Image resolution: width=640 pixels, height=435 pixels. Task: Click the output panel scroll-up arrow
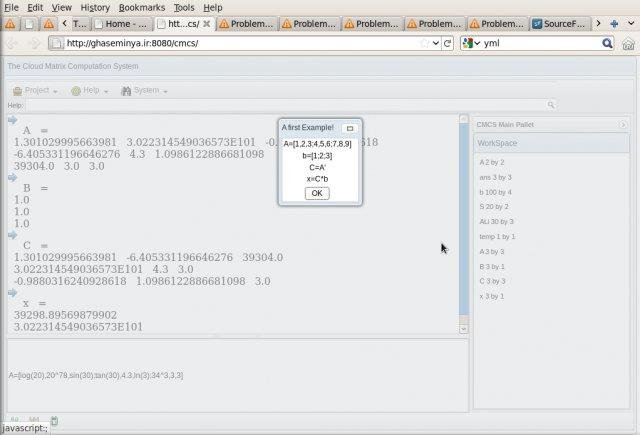[x=464, y=119]
